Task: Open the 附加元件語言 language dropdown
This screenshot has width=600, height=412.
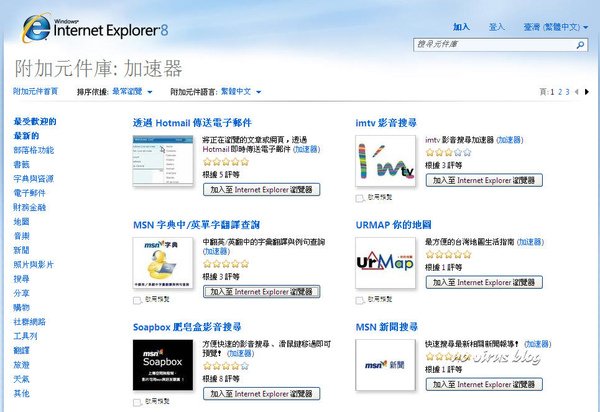Action: coord(241,92)
